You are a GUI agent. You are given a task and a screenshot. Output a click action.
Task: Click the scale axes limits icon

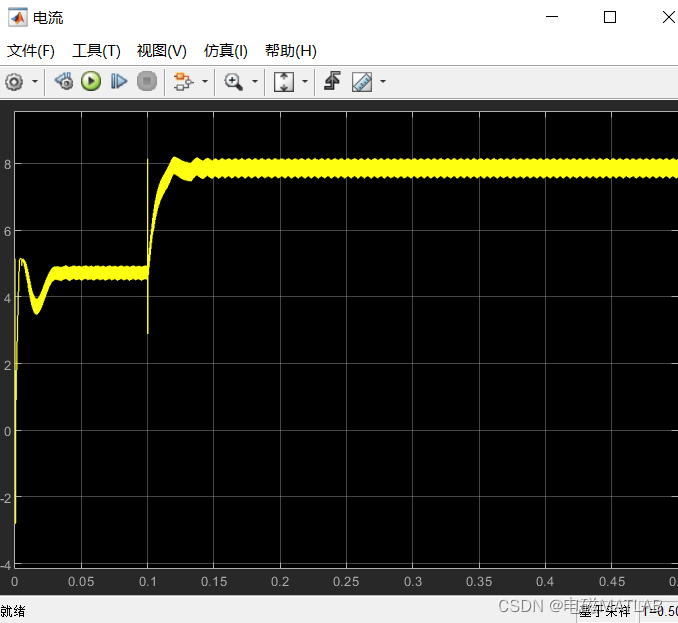pyautogui.click(x=284, y=82)
